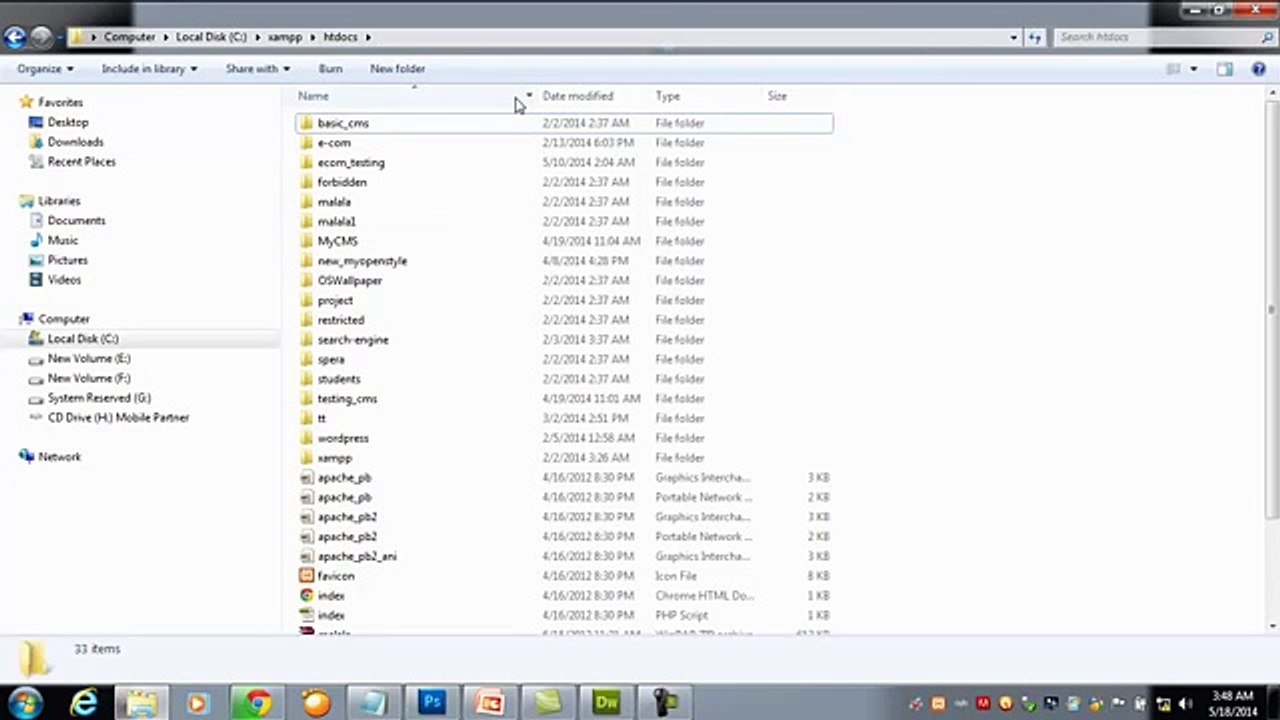Screen dimensions: 1280x720
Task: Select the new_myopenstyle folder
Action: pyautogui.click(x=362, y=261)
